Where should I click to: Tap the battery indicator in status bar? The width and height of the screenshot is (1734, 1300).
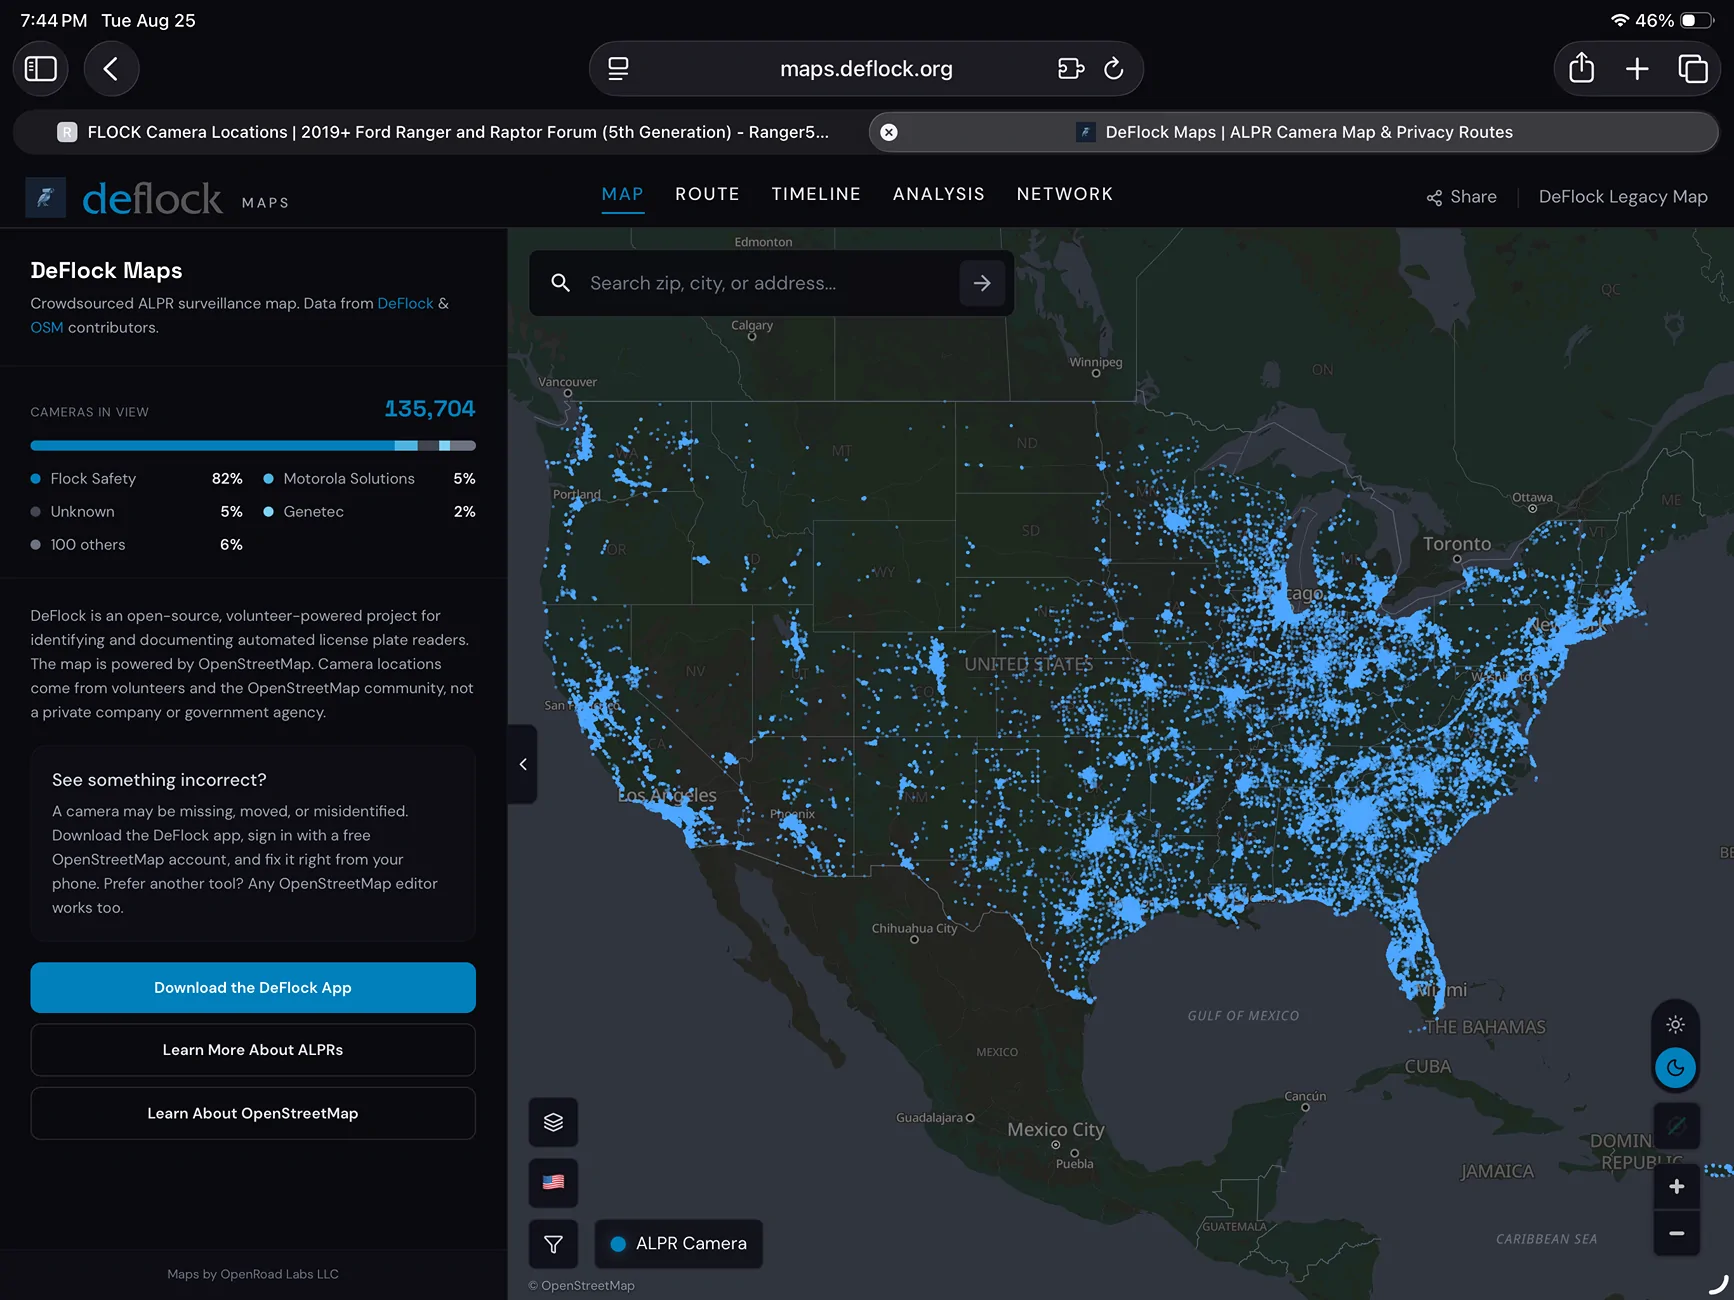1697,21
